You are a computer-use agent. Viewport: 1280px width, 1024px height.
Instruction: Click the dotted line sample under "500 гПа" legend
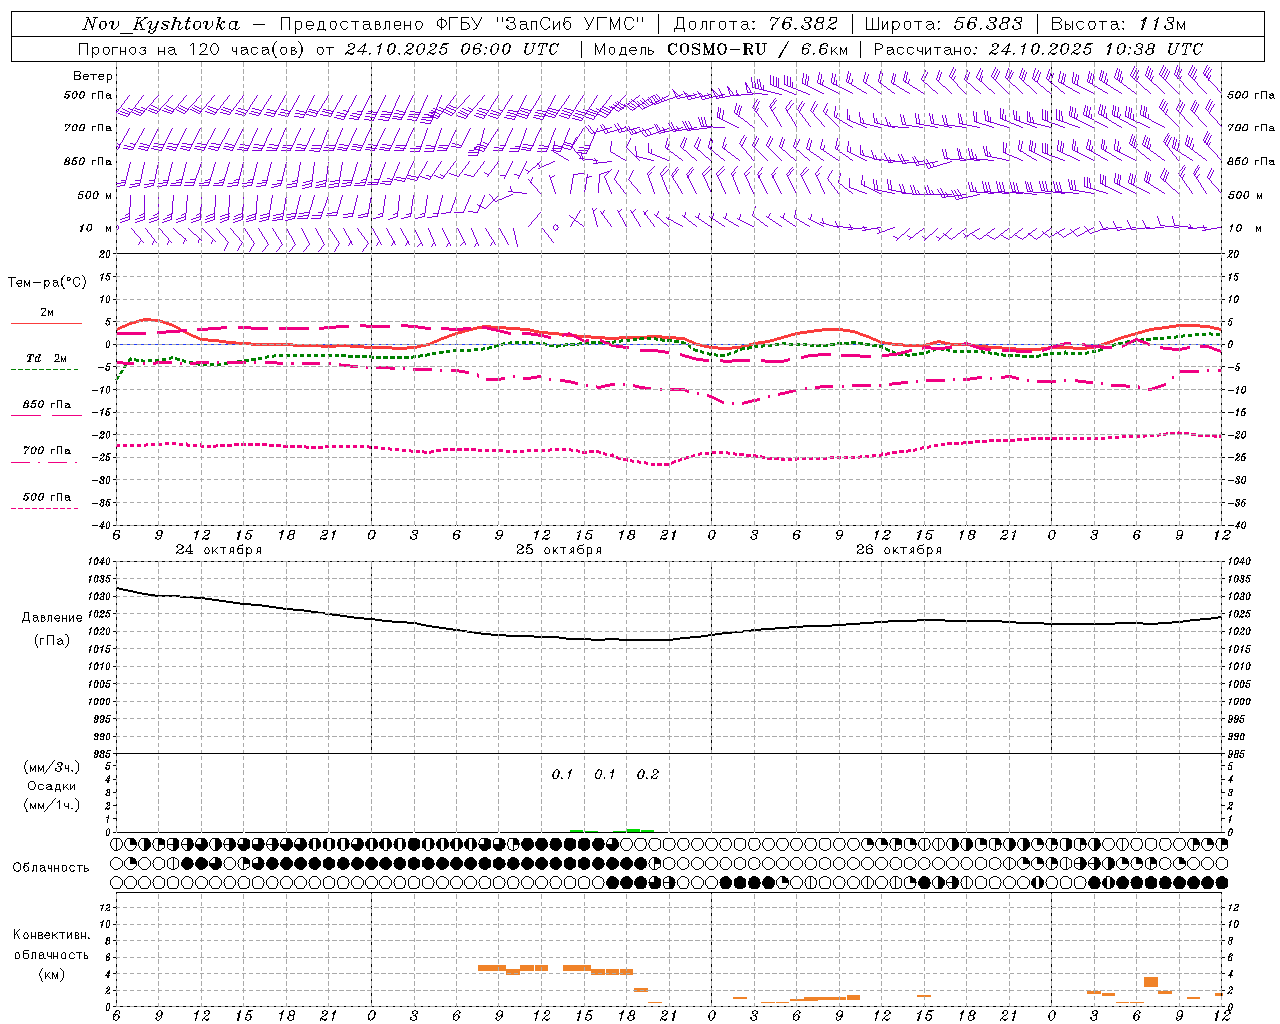[44, 508]
